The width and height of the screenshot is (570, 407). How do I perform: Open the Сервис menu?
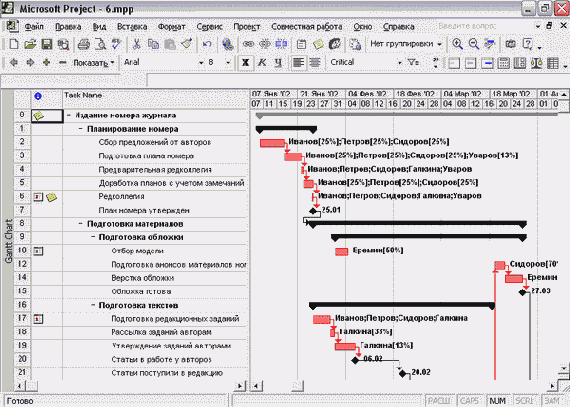point(209,27)
